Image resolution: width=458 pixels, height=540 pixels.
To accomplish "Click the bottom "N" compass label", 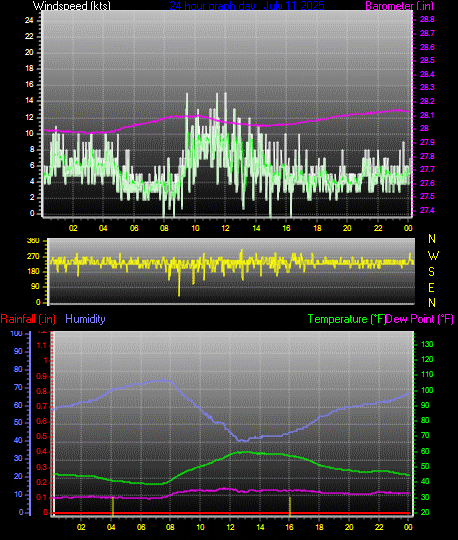I will pyautogui.click(x=432, y=303).
